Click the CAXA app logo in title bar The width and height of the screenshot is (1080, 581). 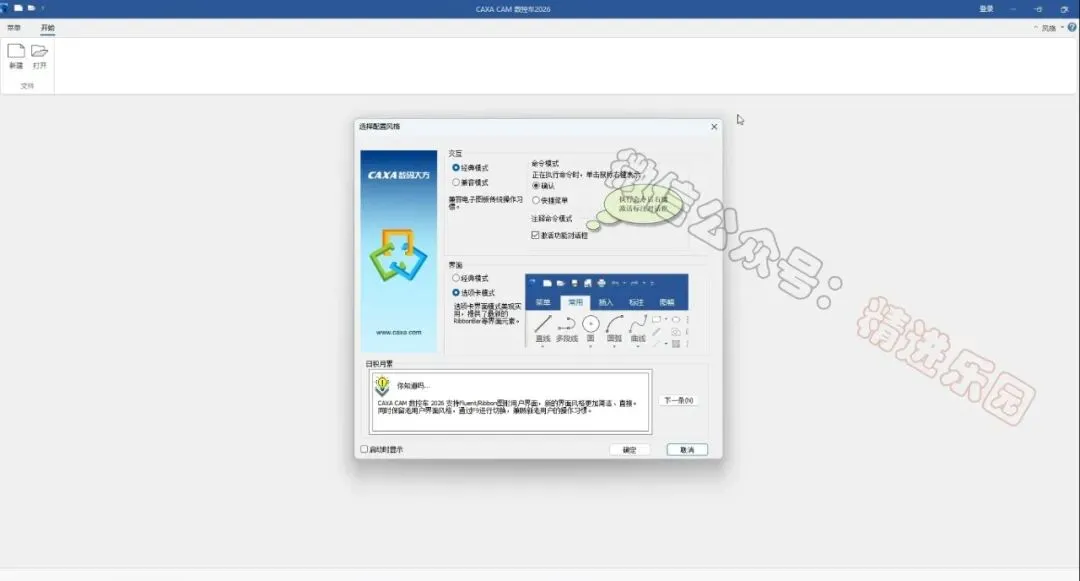4,8
